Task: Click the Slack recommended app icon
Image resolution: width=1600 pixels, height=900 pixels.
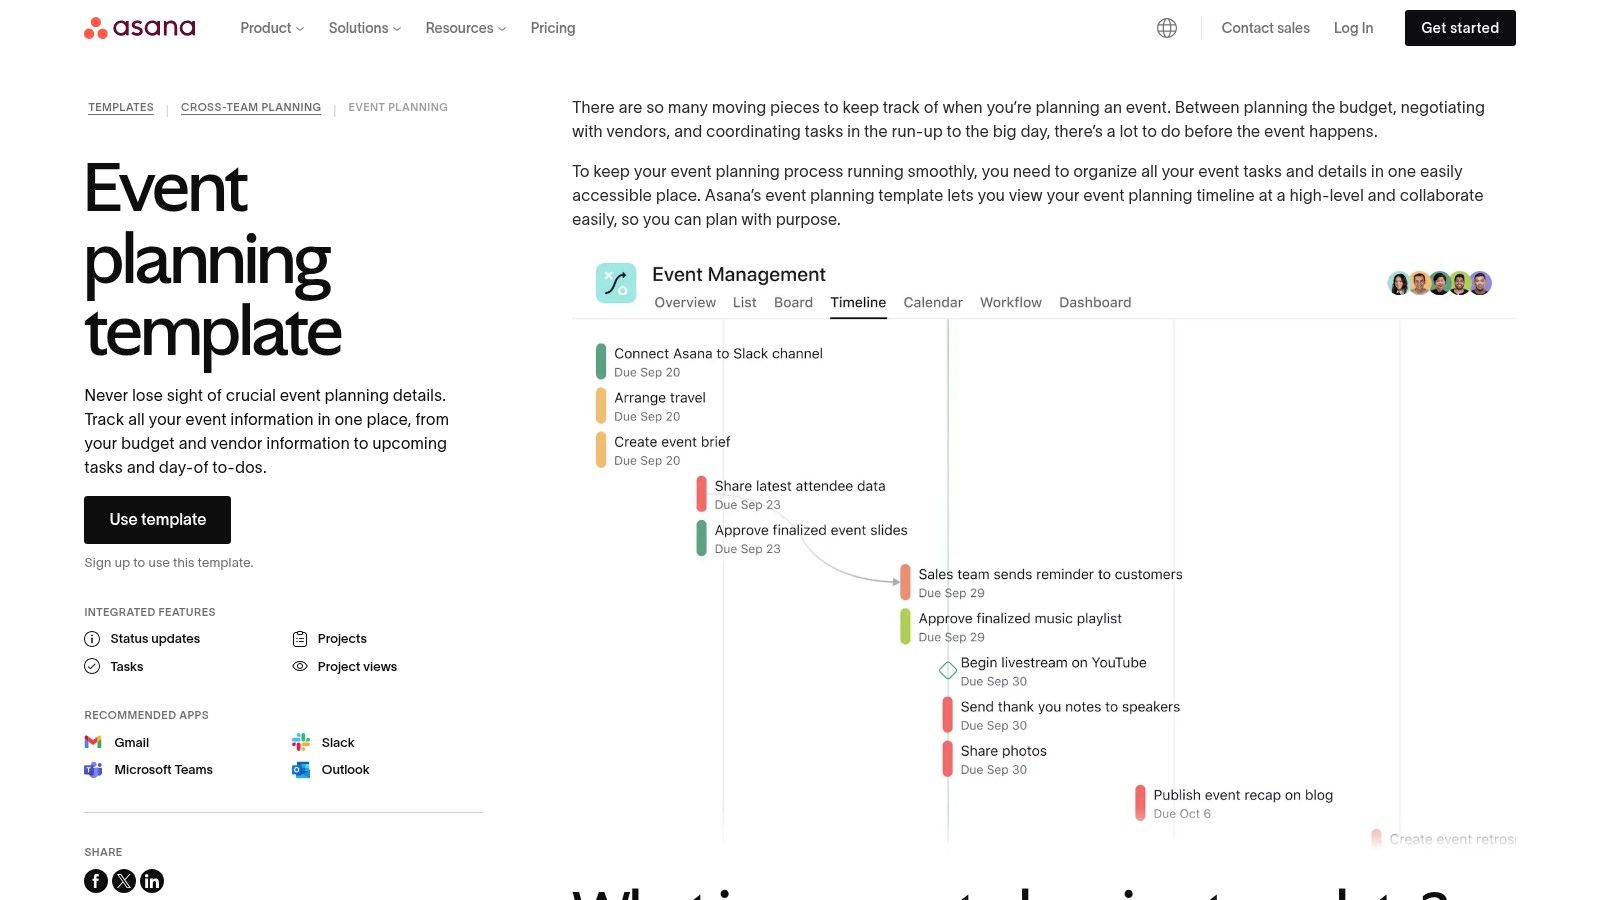Action: [x=299, y=742]
